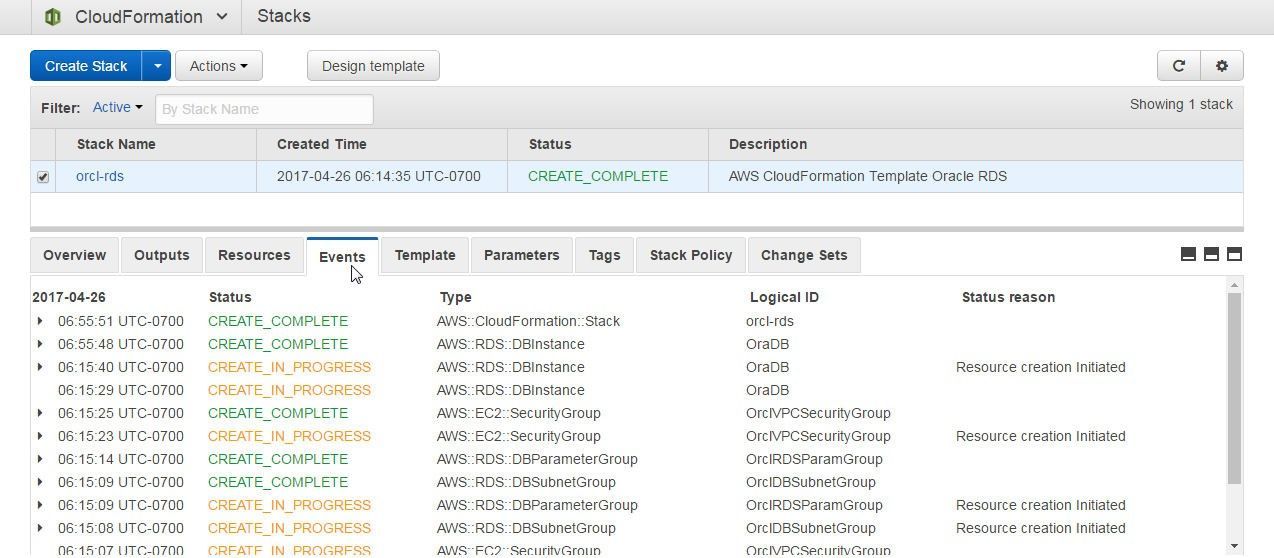Open the Resources tab
The height and width of the screenshot is (558, 1274).
(x=254, y=255)
